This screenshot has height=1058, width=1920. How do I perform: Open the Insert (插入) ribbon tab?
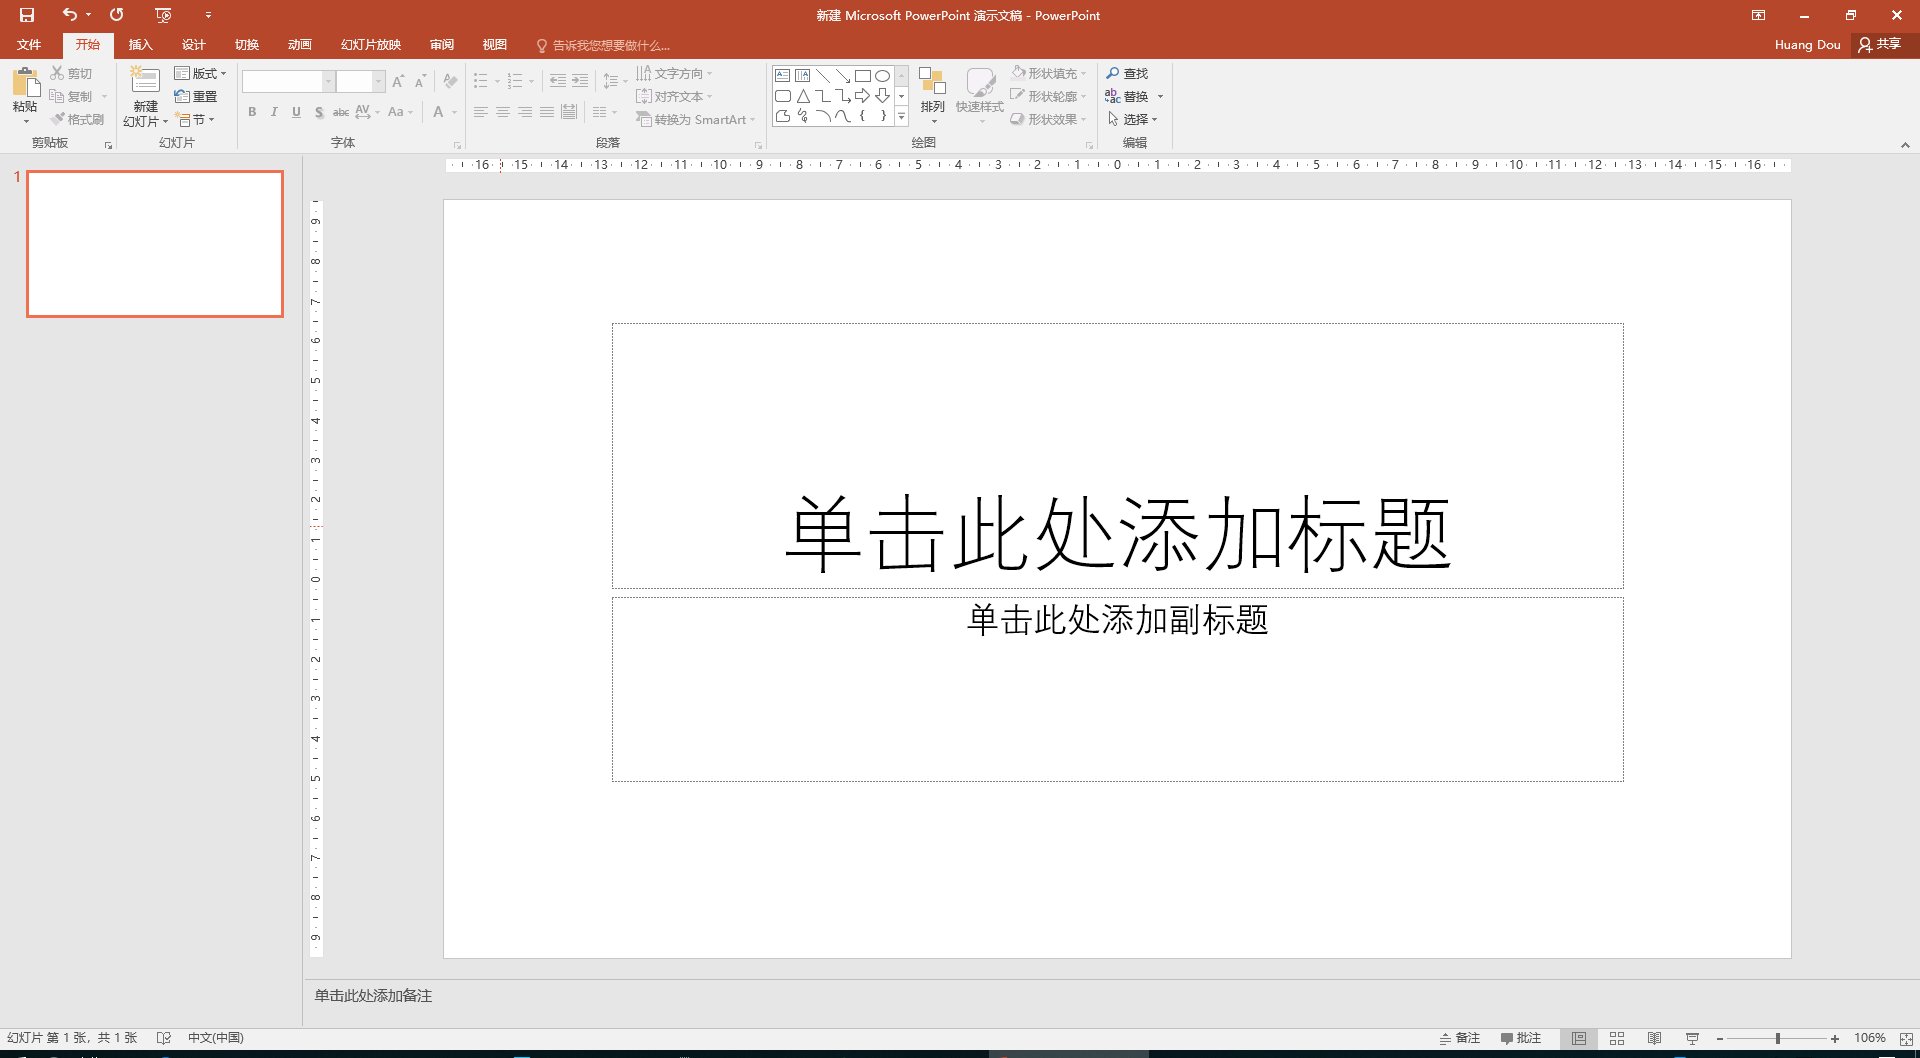[x=140, y=45]
